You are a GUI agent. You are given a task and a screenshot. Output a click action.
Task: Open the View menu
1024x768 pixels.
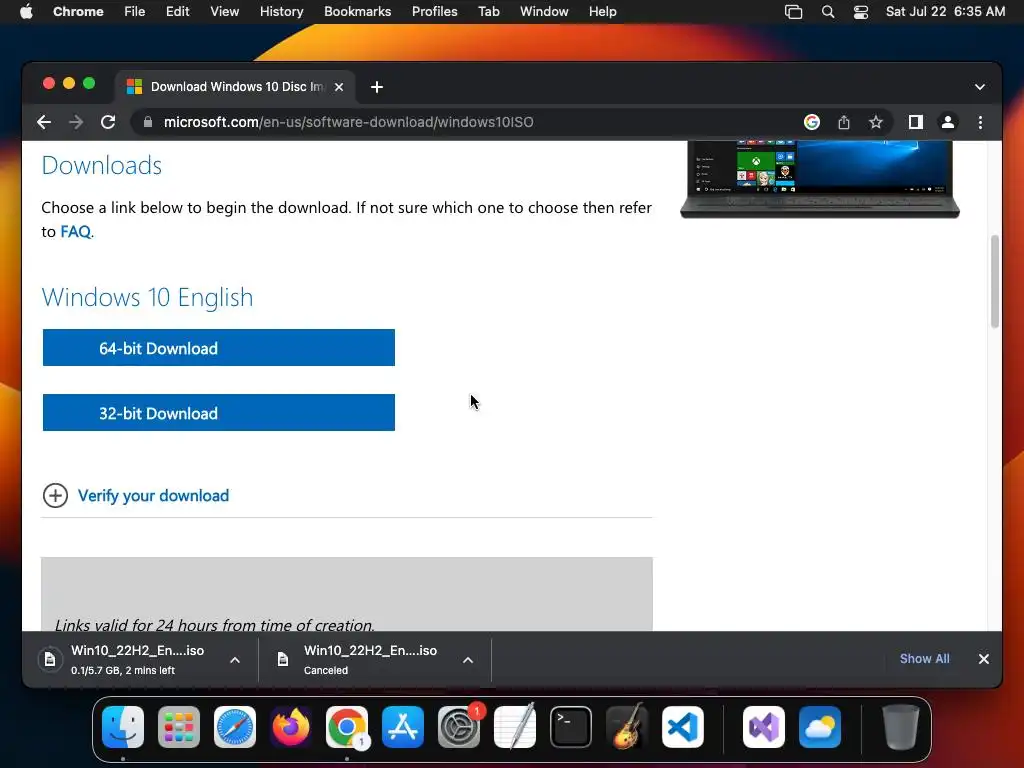tap(225, 12)
